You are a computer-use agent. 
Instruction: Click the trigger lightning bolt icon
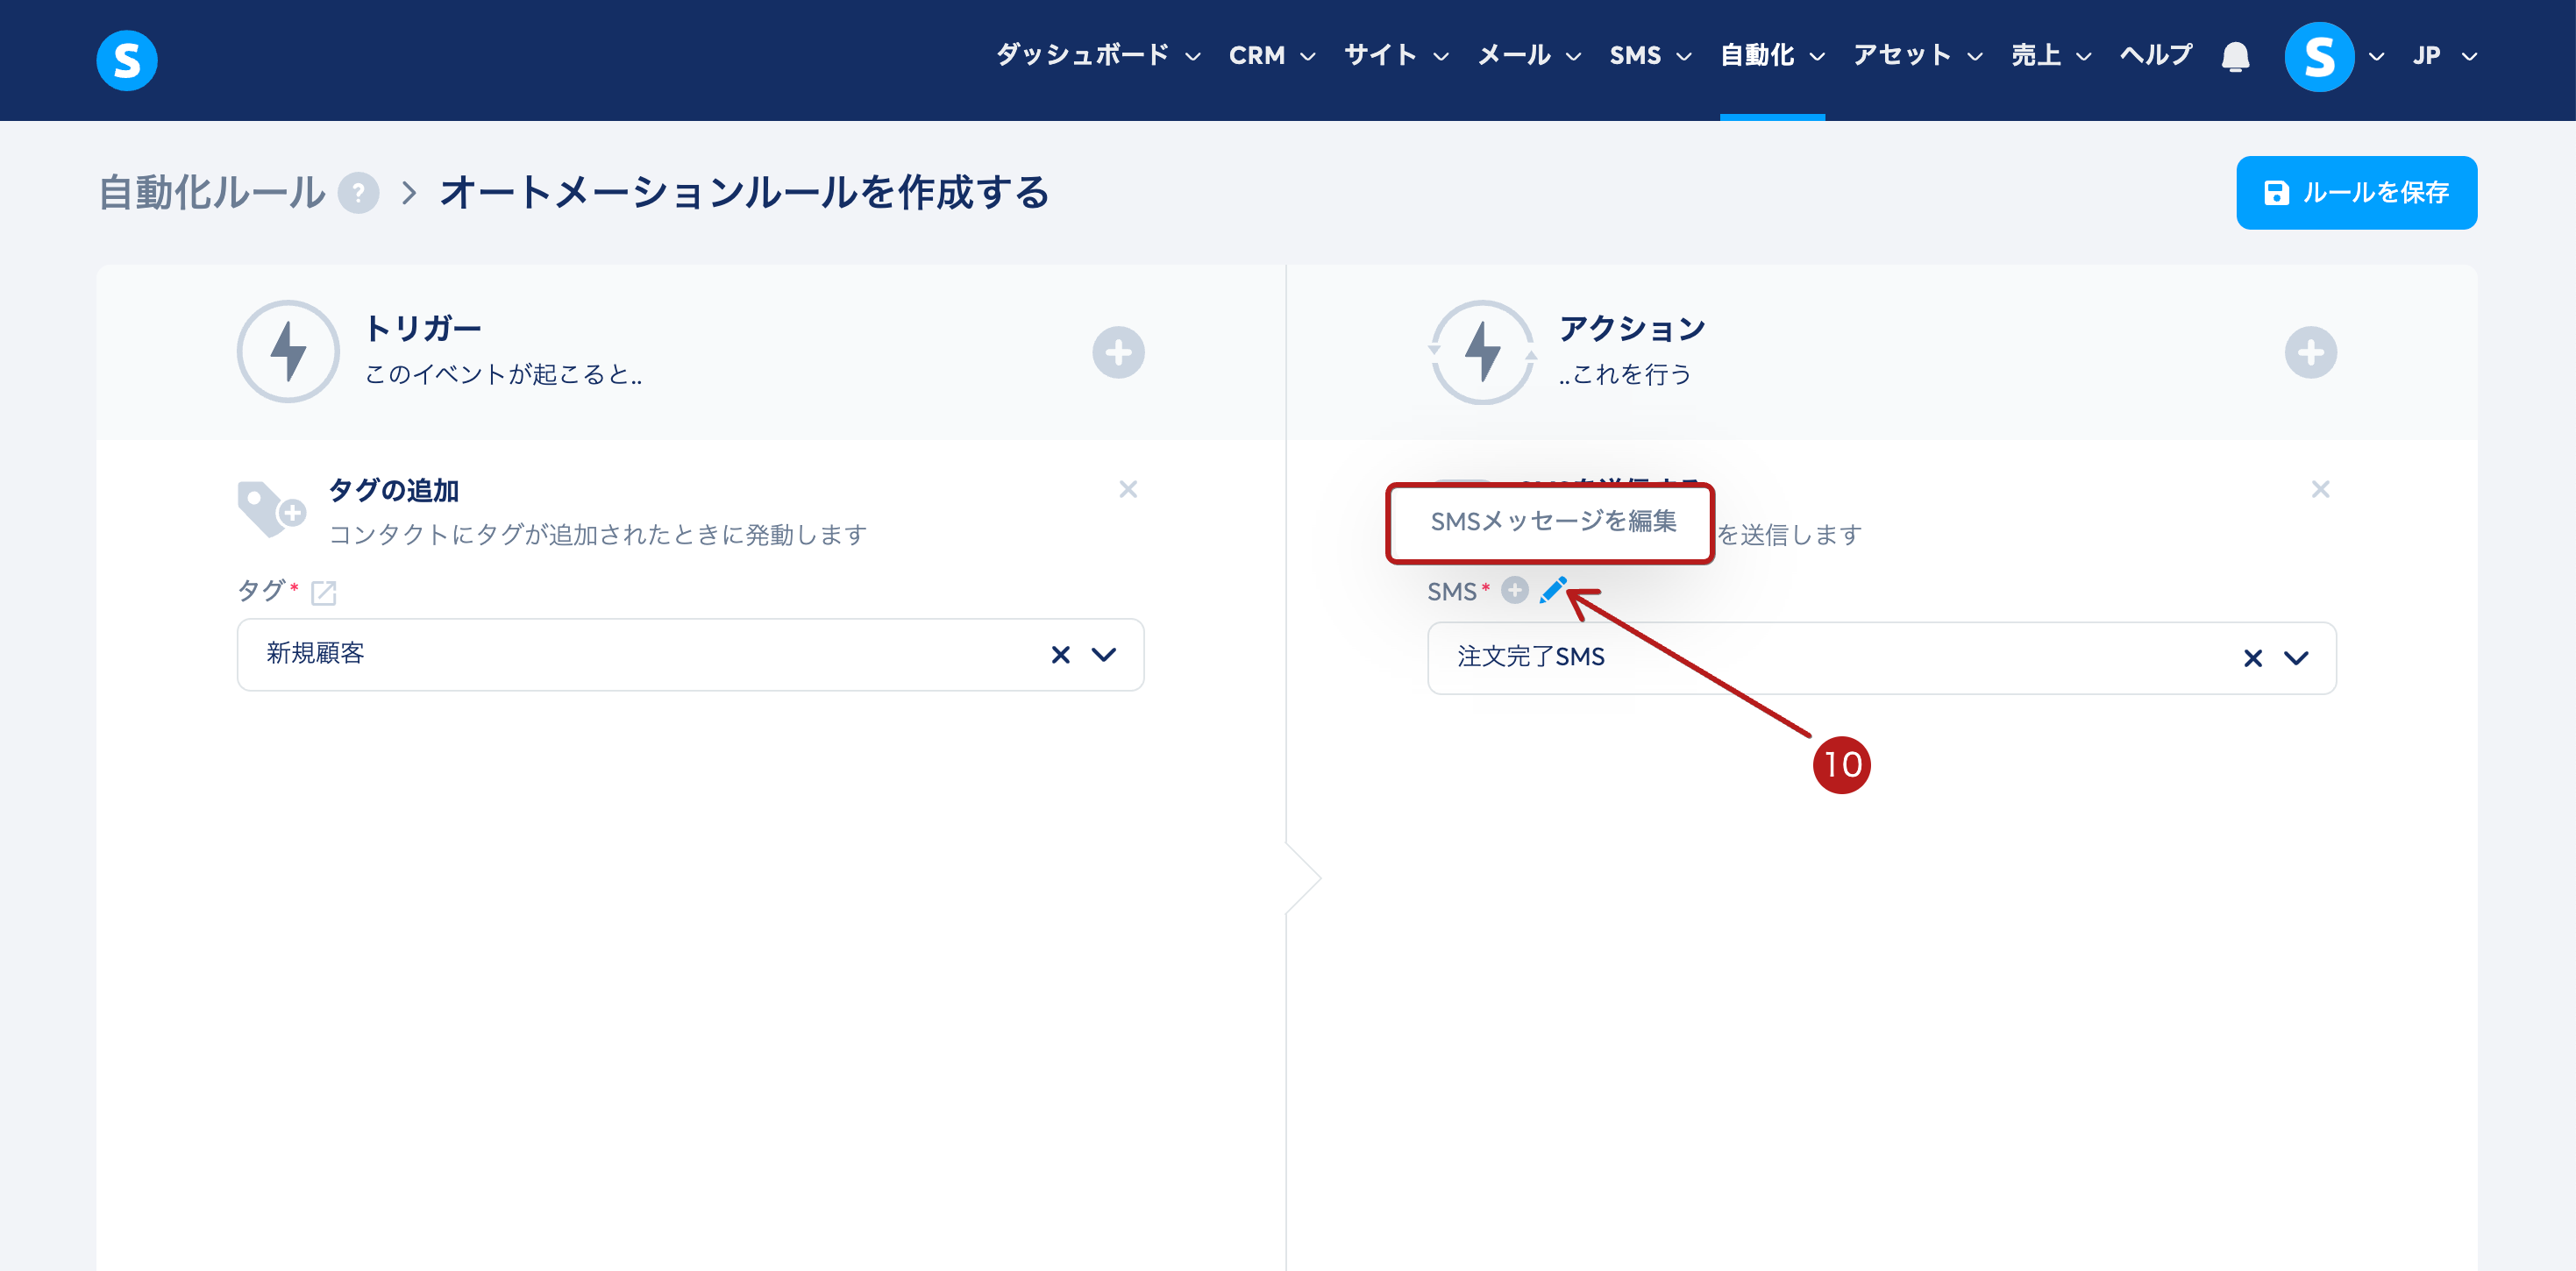click(x=288, y=352)
